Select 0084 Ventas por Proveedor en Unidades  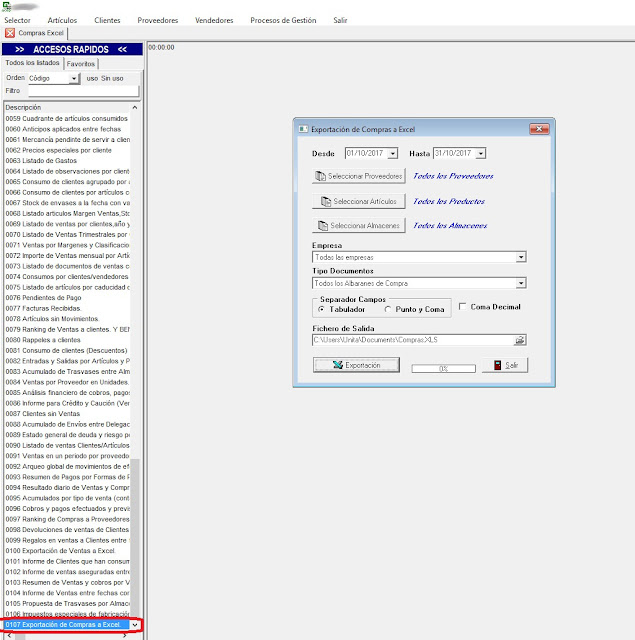pos(67,382)
